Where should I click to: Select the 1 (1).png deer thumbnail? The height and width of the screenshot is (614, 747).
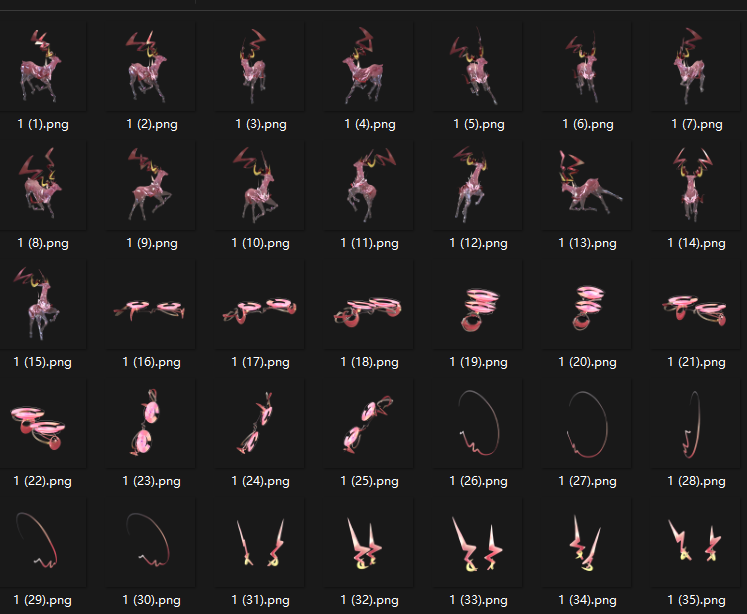click(x=43, y=68)
